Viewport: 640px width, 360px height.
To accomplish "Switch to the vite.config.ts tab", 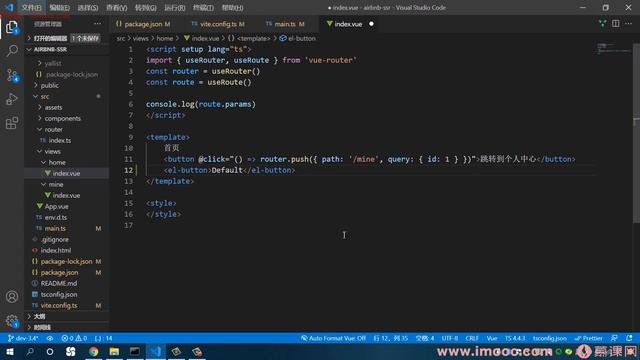I will tap(218, 24).
